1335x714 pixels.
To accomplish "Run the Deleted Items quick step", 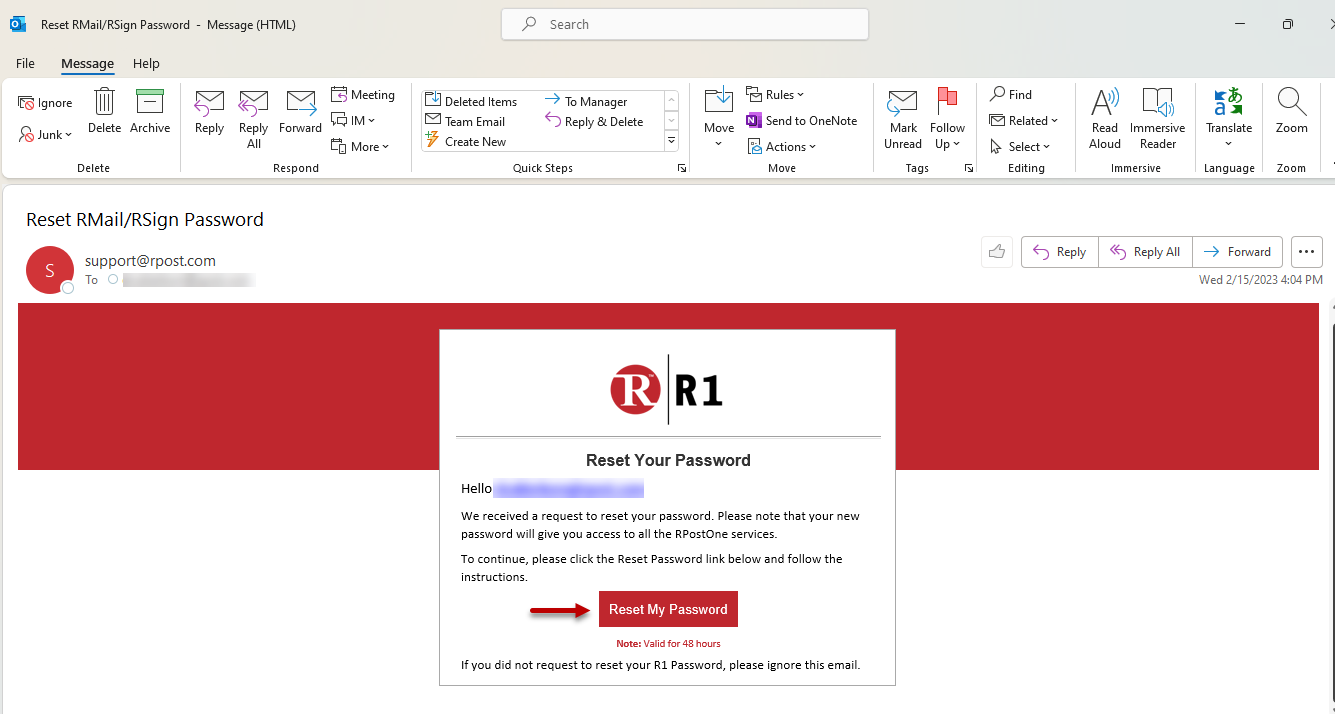I will [472, 101].
